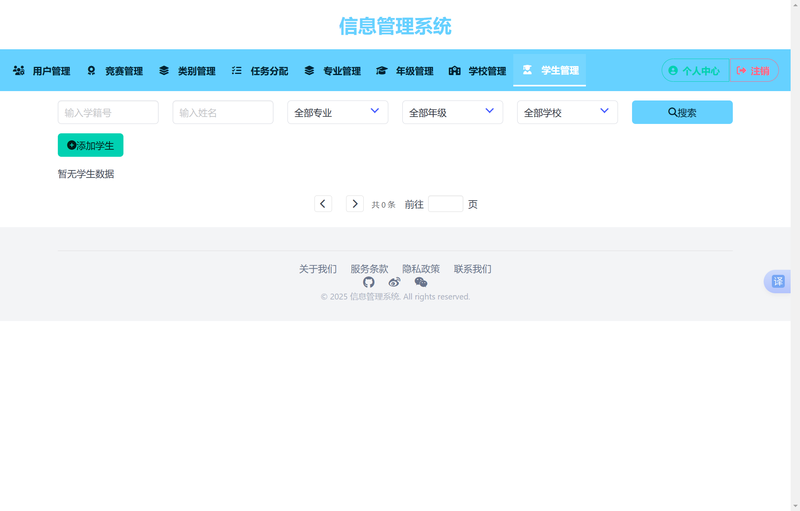
Task: Click the 暂无学生数据 message text
Action: click(x=86, y=174)
